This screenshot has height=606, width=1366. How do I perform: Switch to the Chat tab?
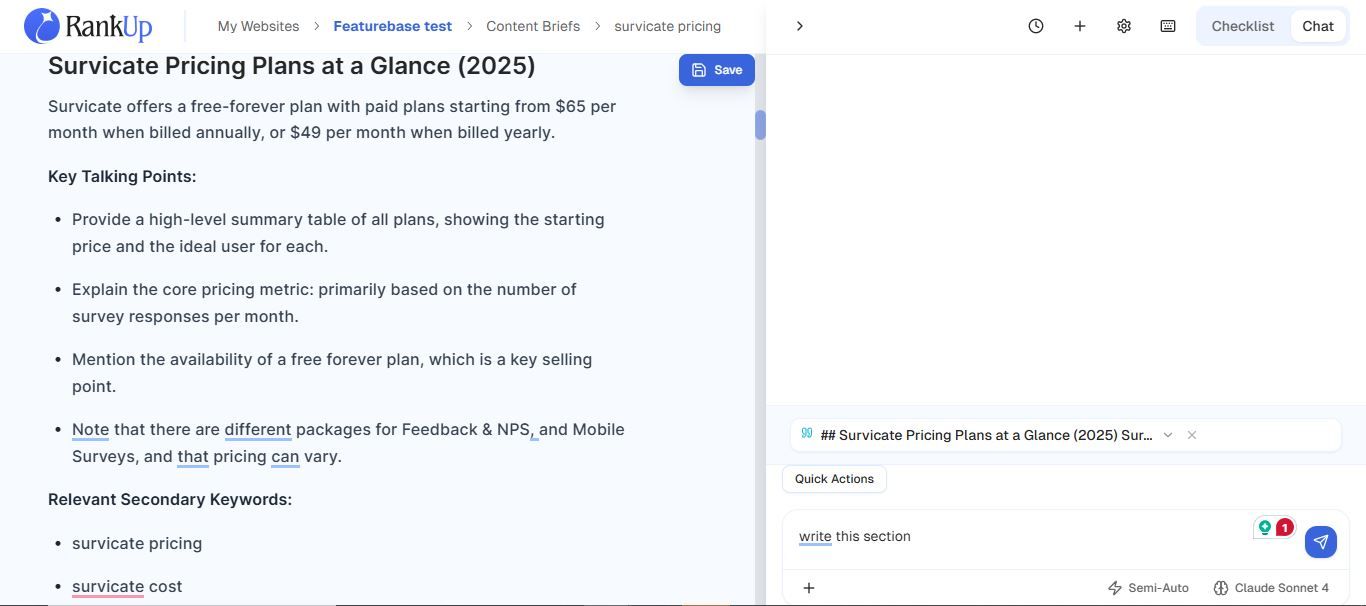point(1318,26)
